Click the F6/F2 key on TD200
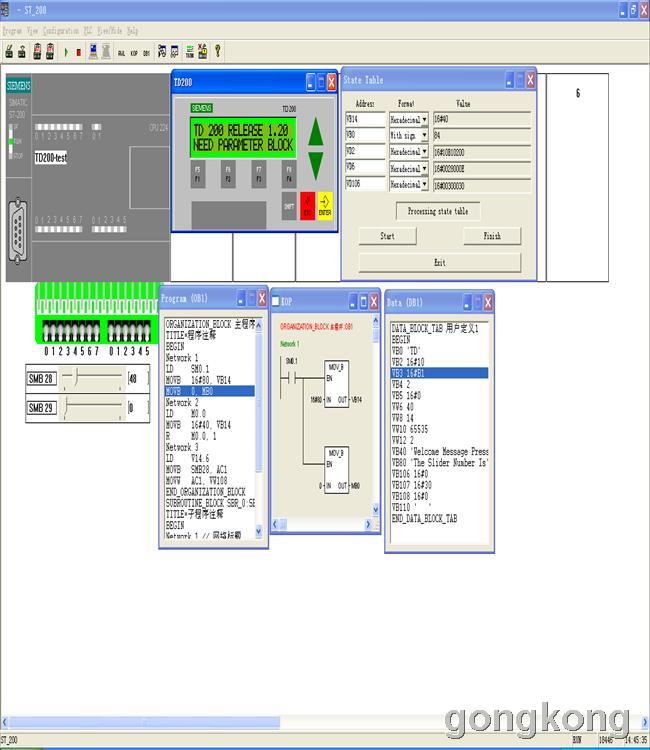Image resolution: width=650 pixels, height=750 pixels. point(228,174)
